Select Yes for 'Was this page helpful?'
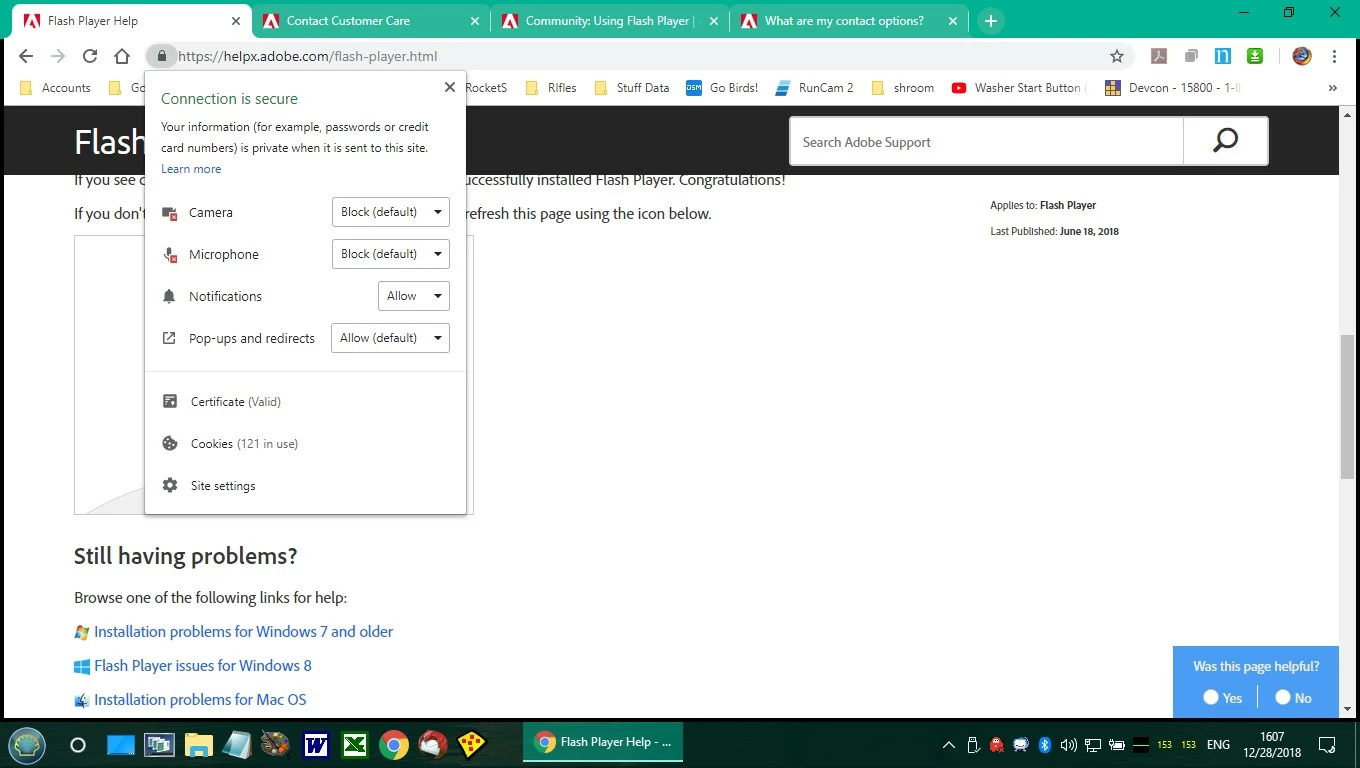Image resolution: width=1360 pixels, height=768 pixels. click(1211, 697)
